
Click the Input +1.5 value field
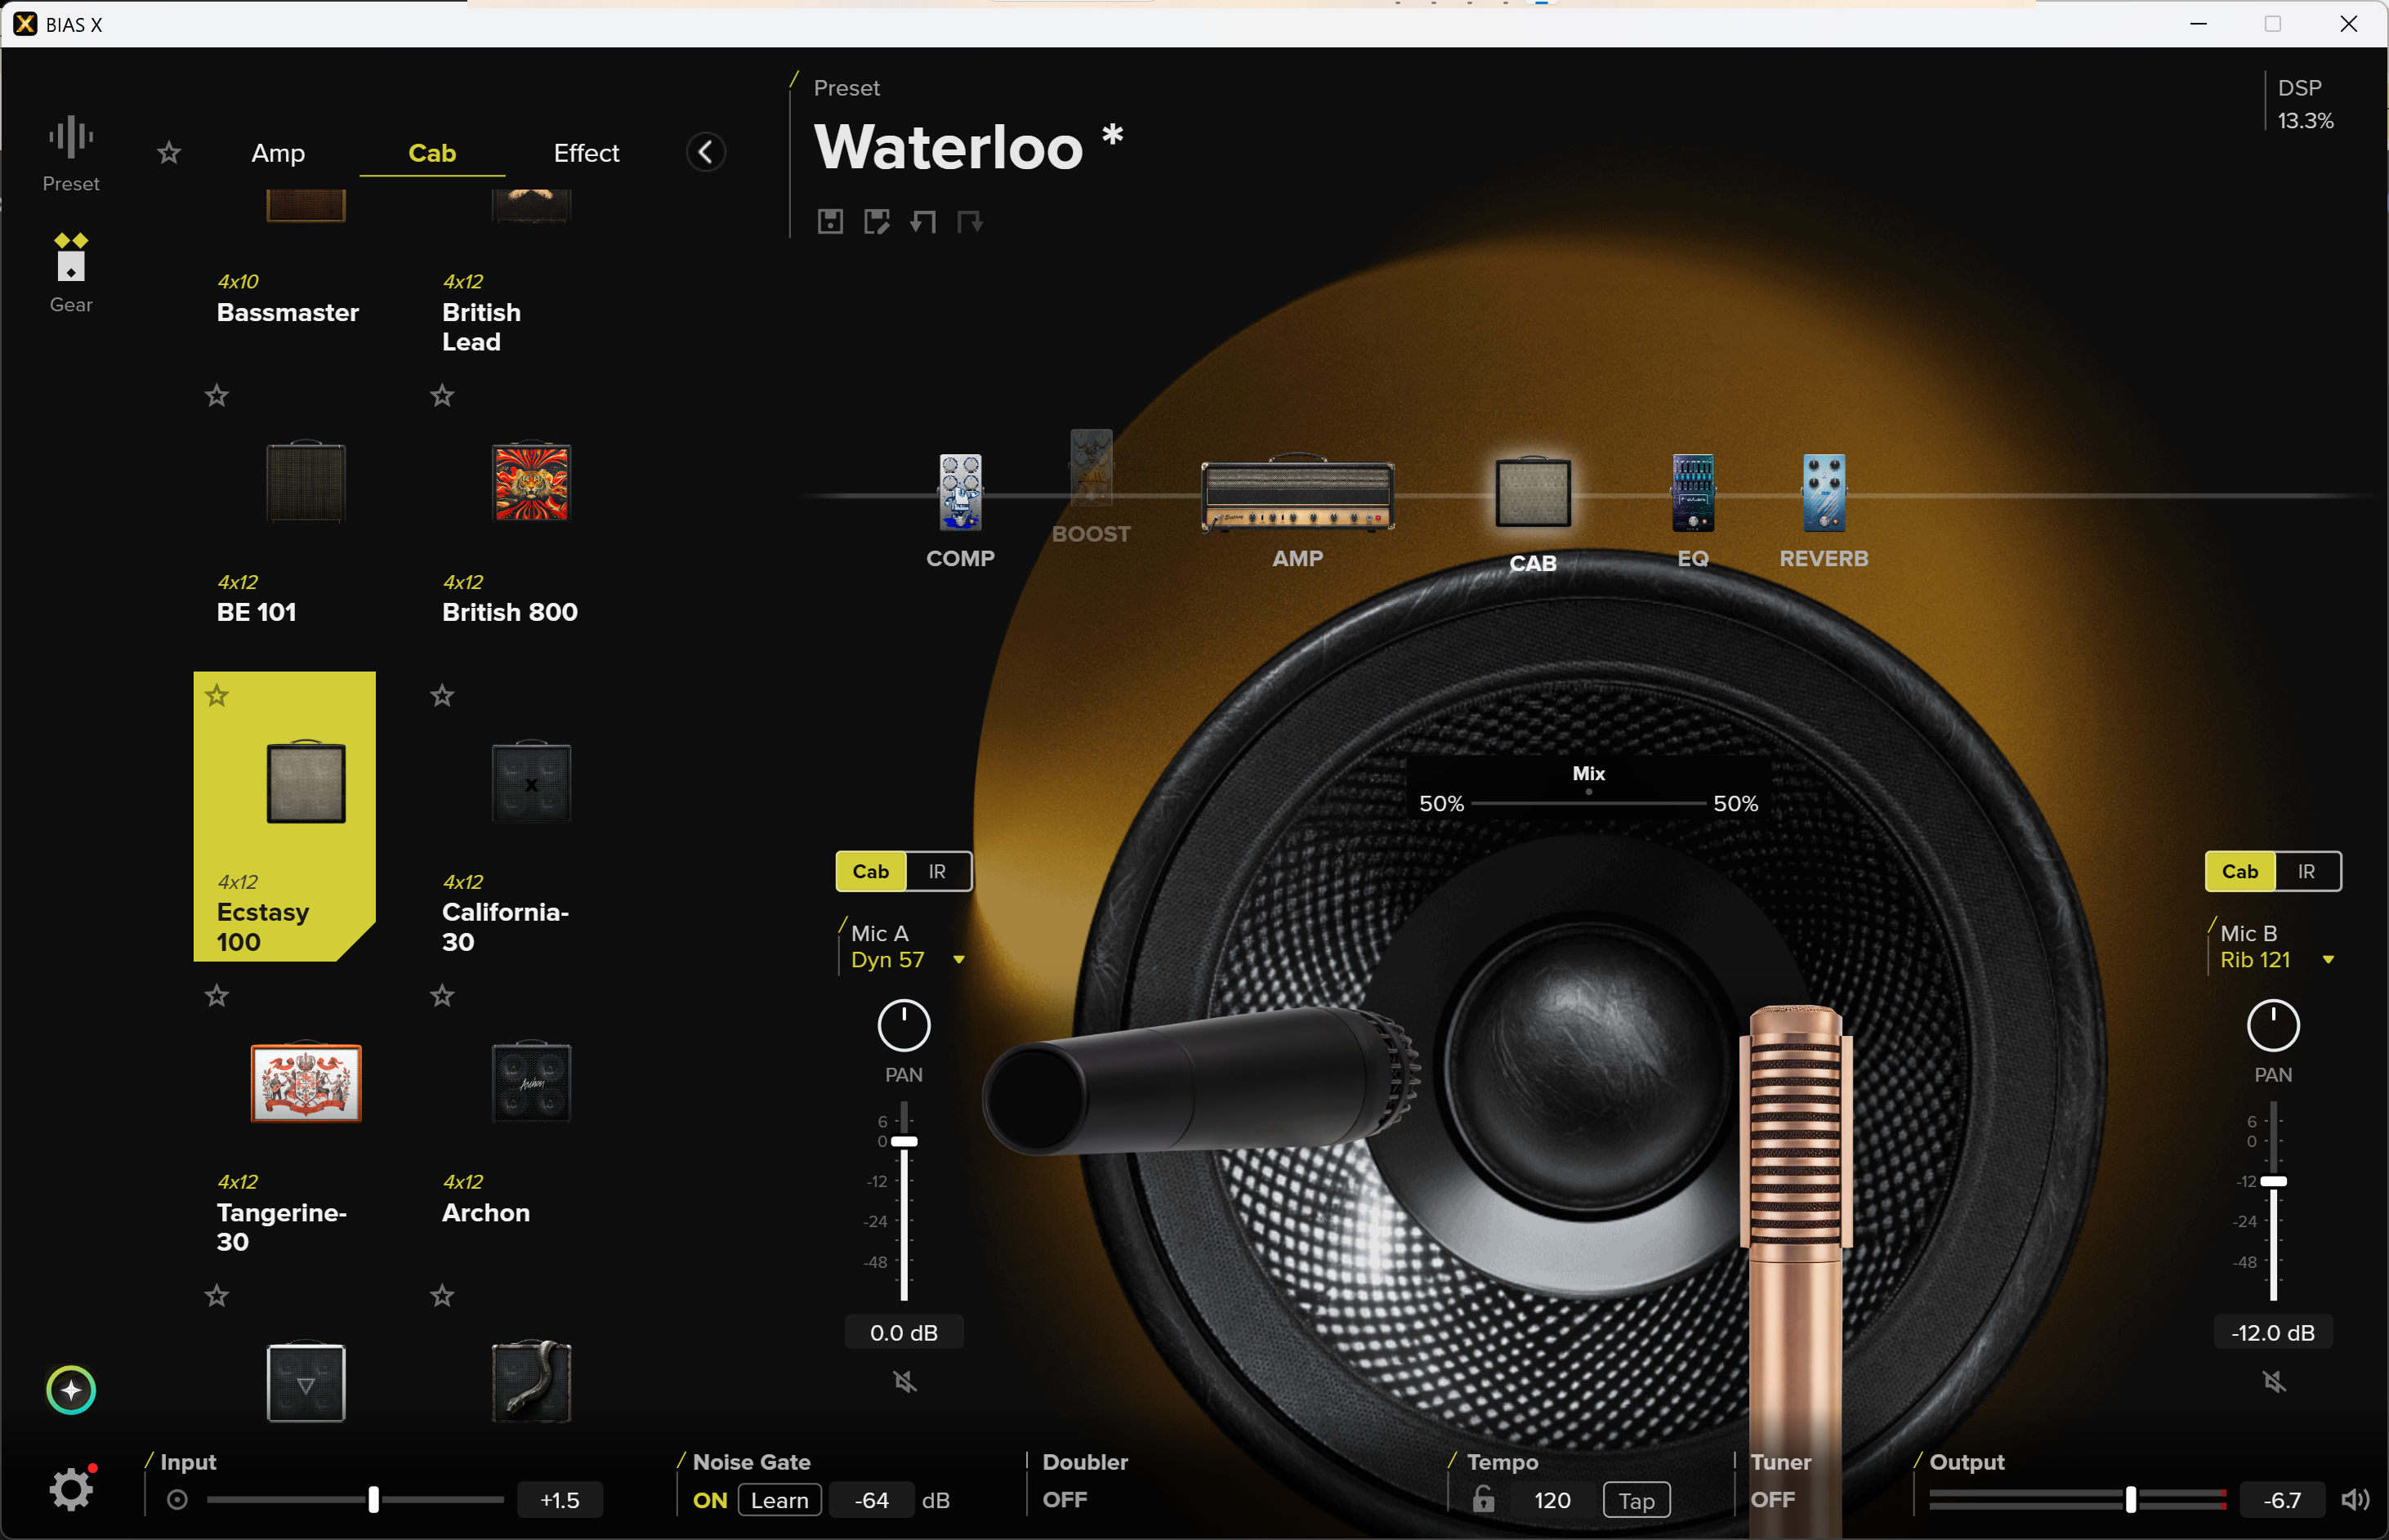pos(560,1500)
